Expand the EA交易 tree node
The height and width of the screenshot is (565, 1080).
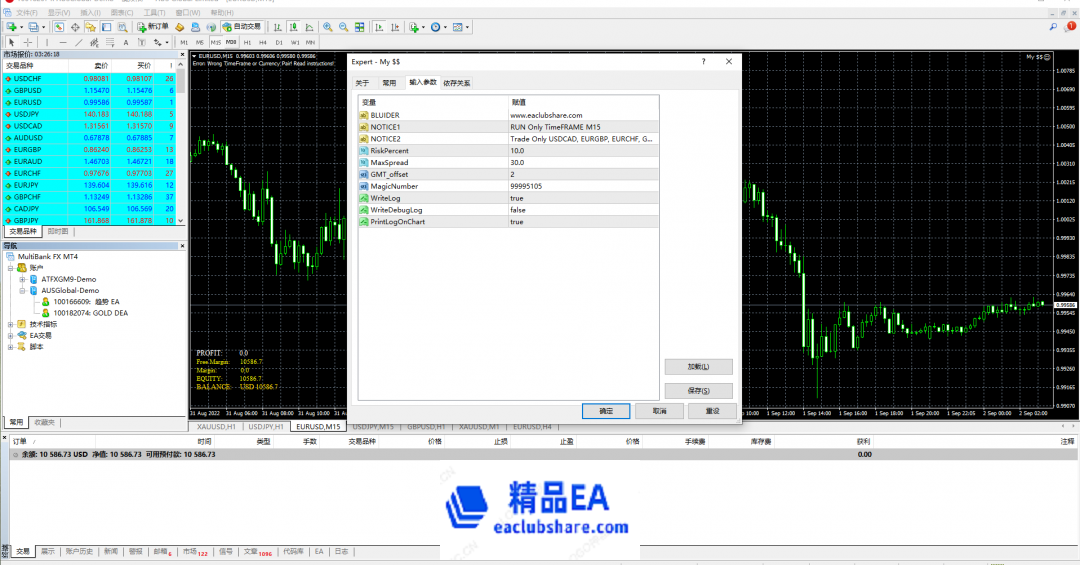point(10,336)
